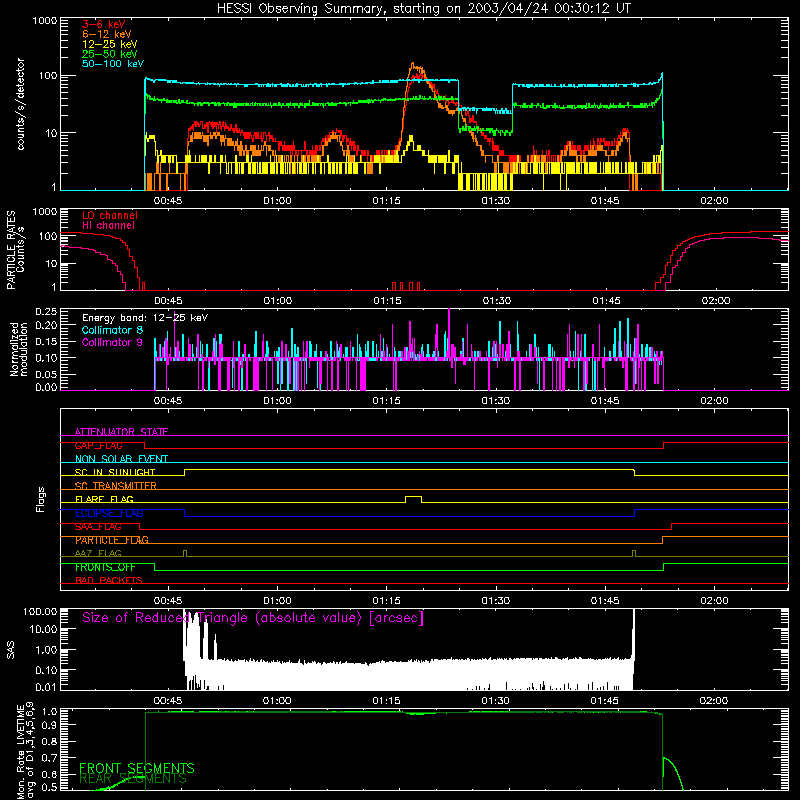Screen dimensions: 800x800
Task: Click the 0.7 tick label on the livetime axis
Action: click(x=50, y=758)
